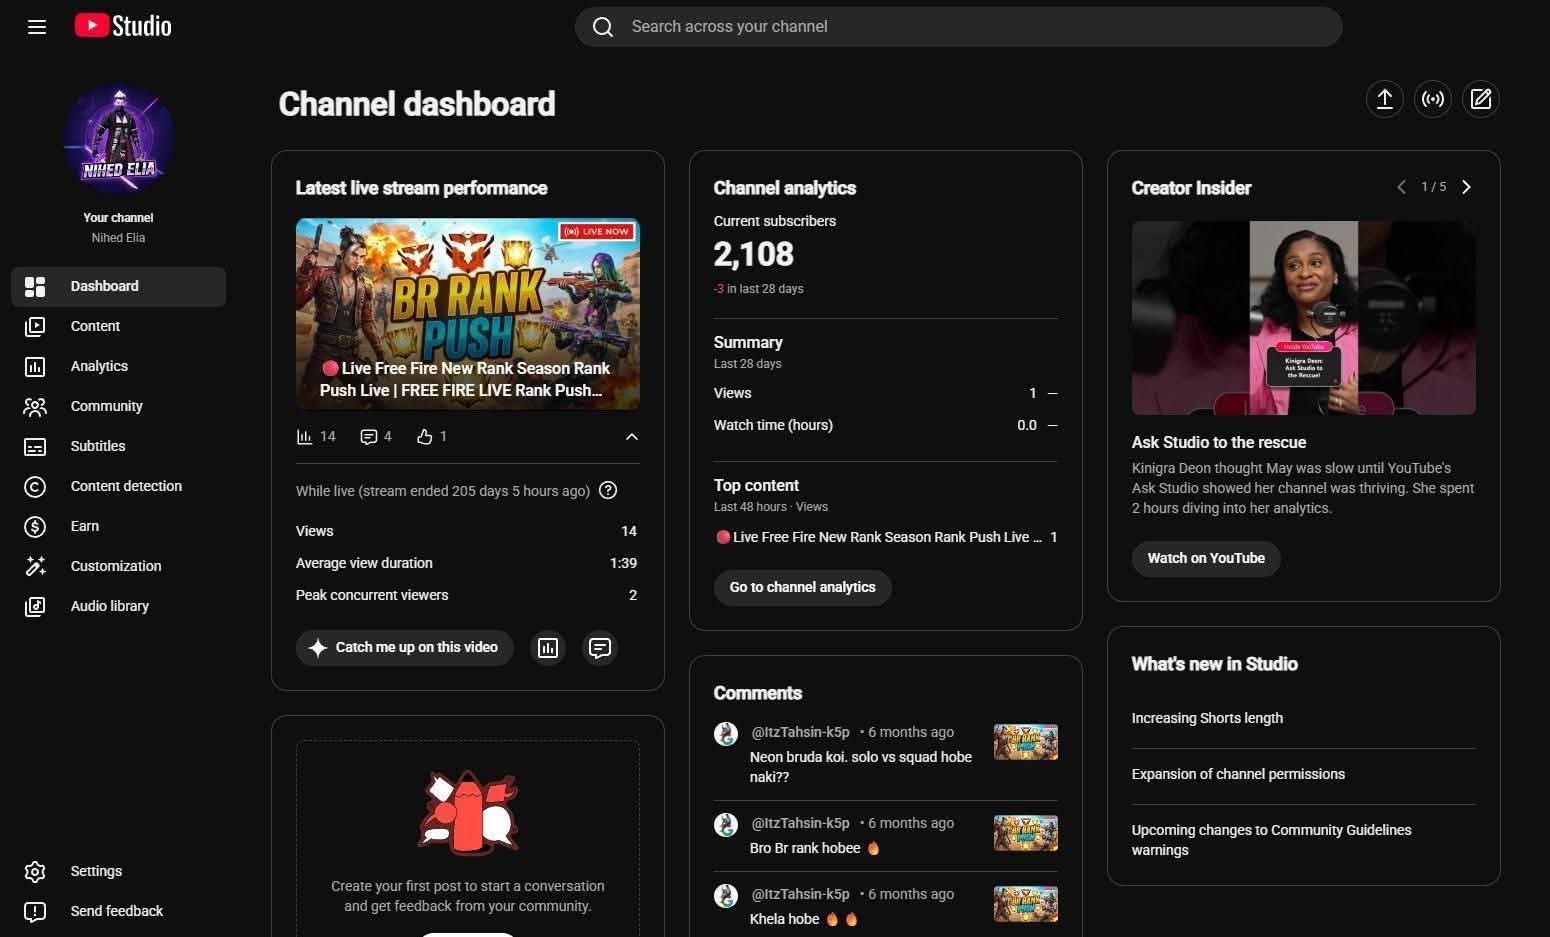Viewport: 1550px width, 937px height.
Task: Click Watch on YouTube button
Action: point(1206,558)
